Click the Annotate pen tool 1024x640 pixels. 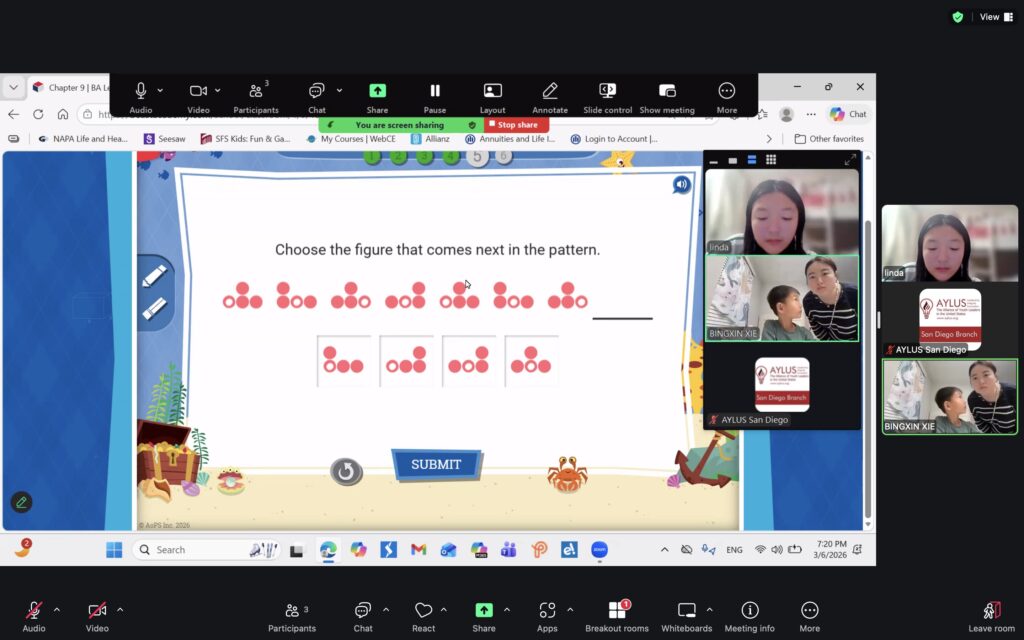[x=549, y=91]
